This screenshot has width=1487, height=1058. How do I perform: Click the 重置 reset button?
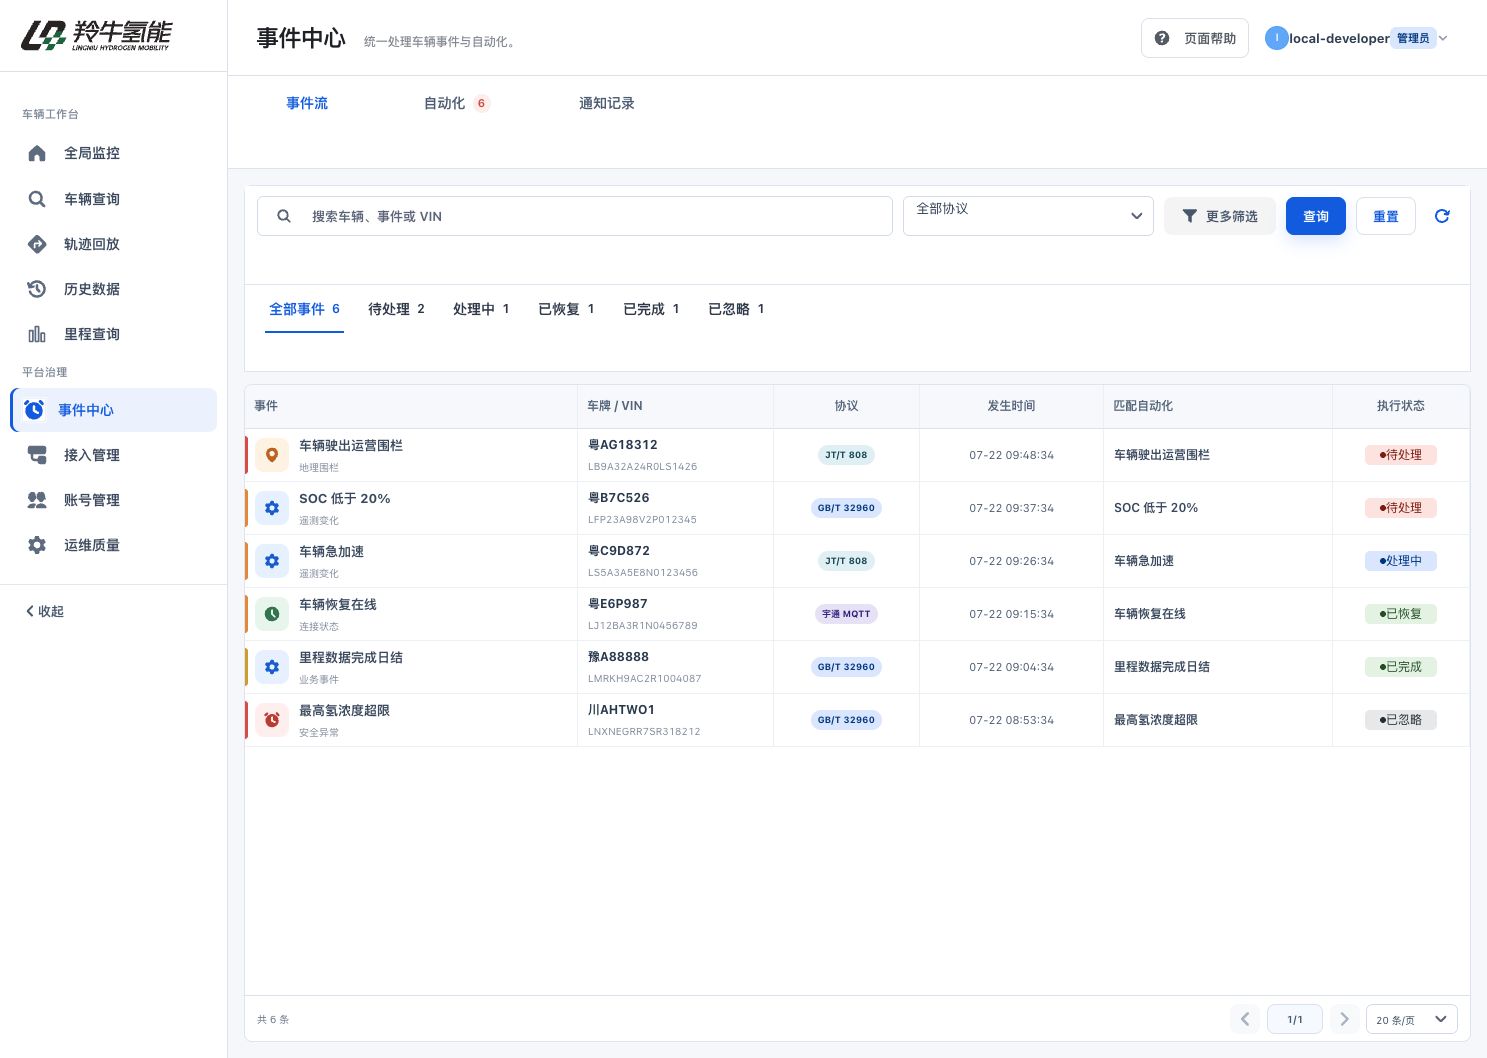pyautogui.click(x=1386, y=216)
